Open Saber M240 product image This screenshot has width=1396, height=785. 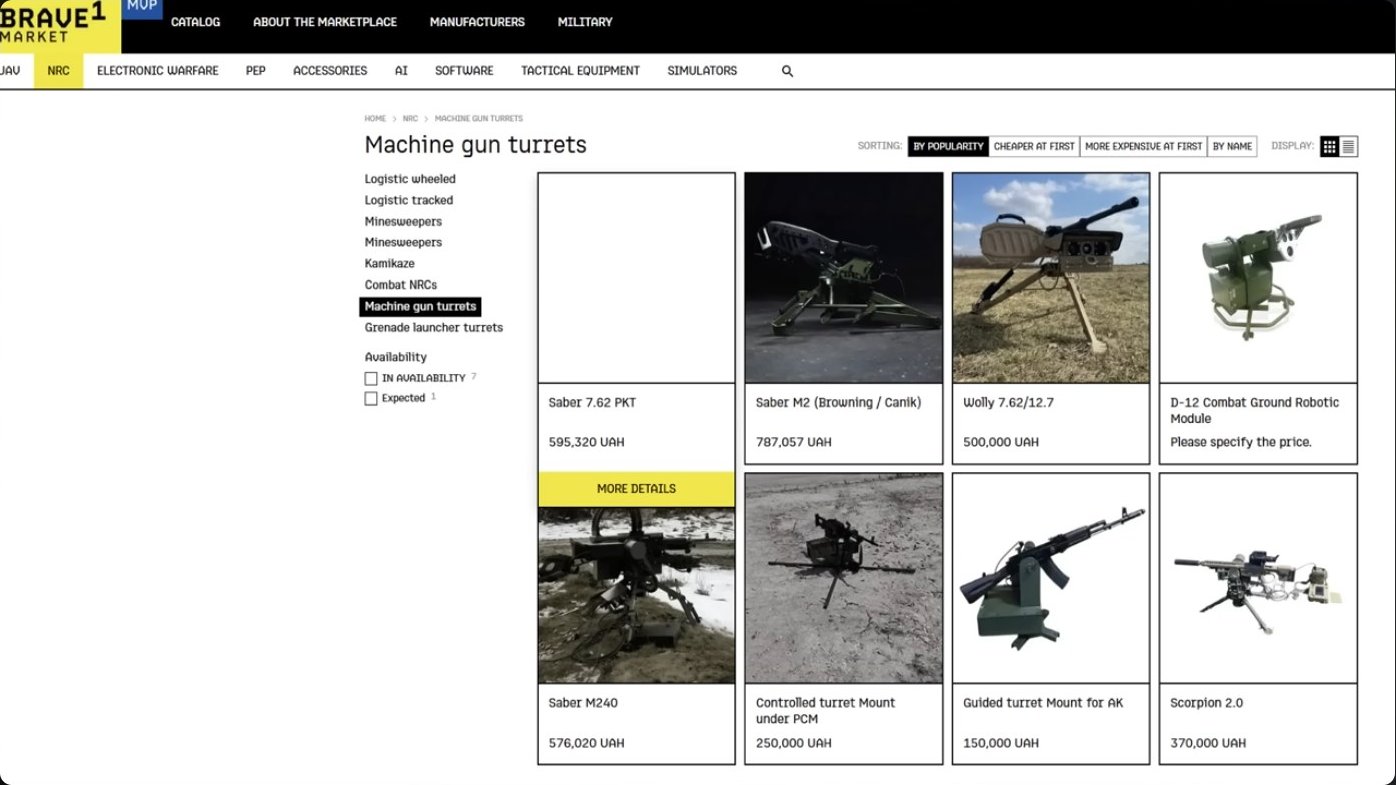[636, 595]
